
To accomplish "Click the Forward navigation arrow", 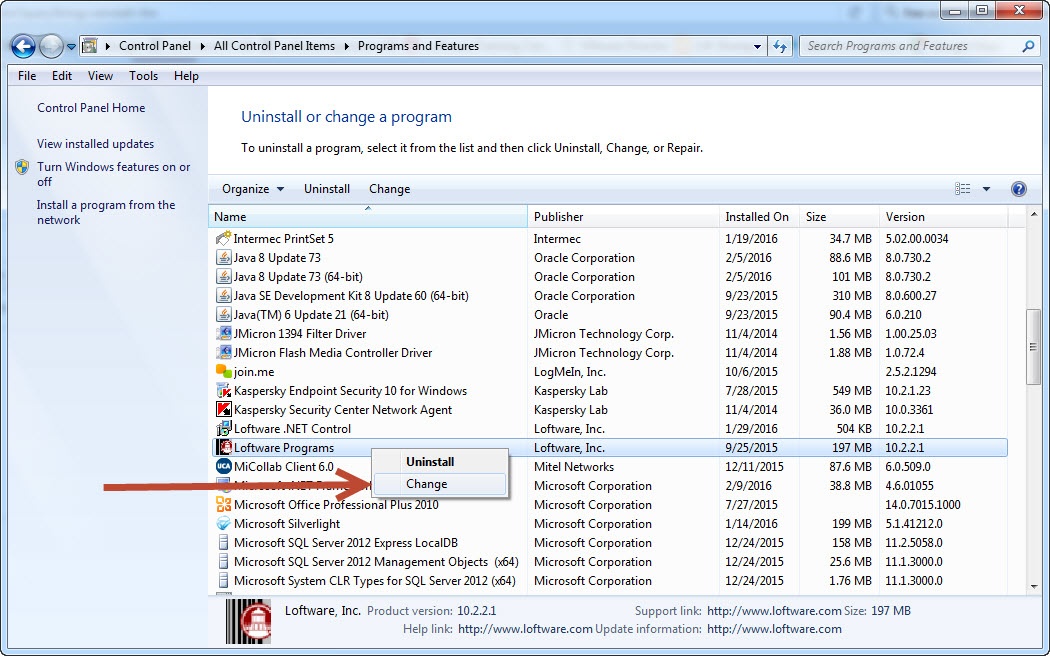I will [51, 46].
